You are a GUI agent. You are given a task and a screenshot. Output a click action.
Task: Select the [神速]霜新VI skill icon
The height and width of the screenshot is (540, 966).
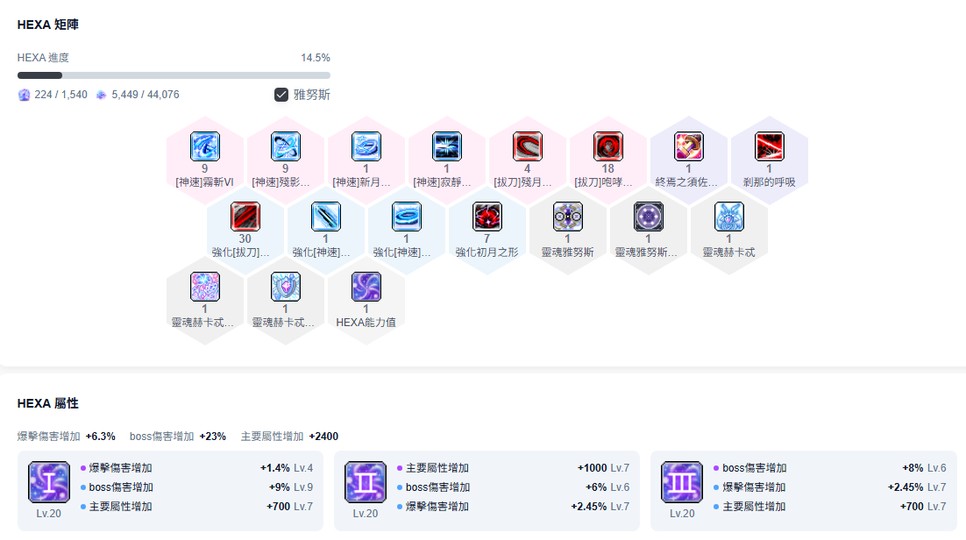pos(205,147)
